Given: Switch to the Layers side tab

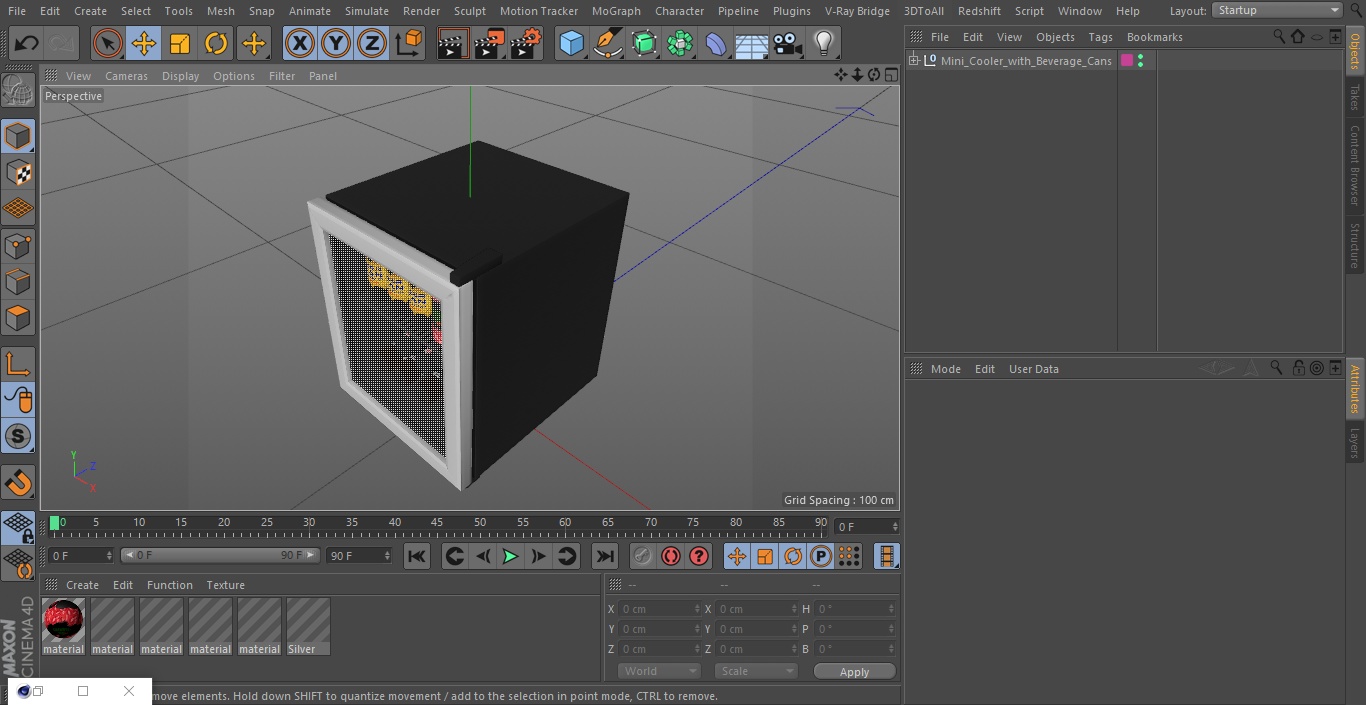Looking at the screenshot, I should pyautogui.click(x=1355, y=443).
